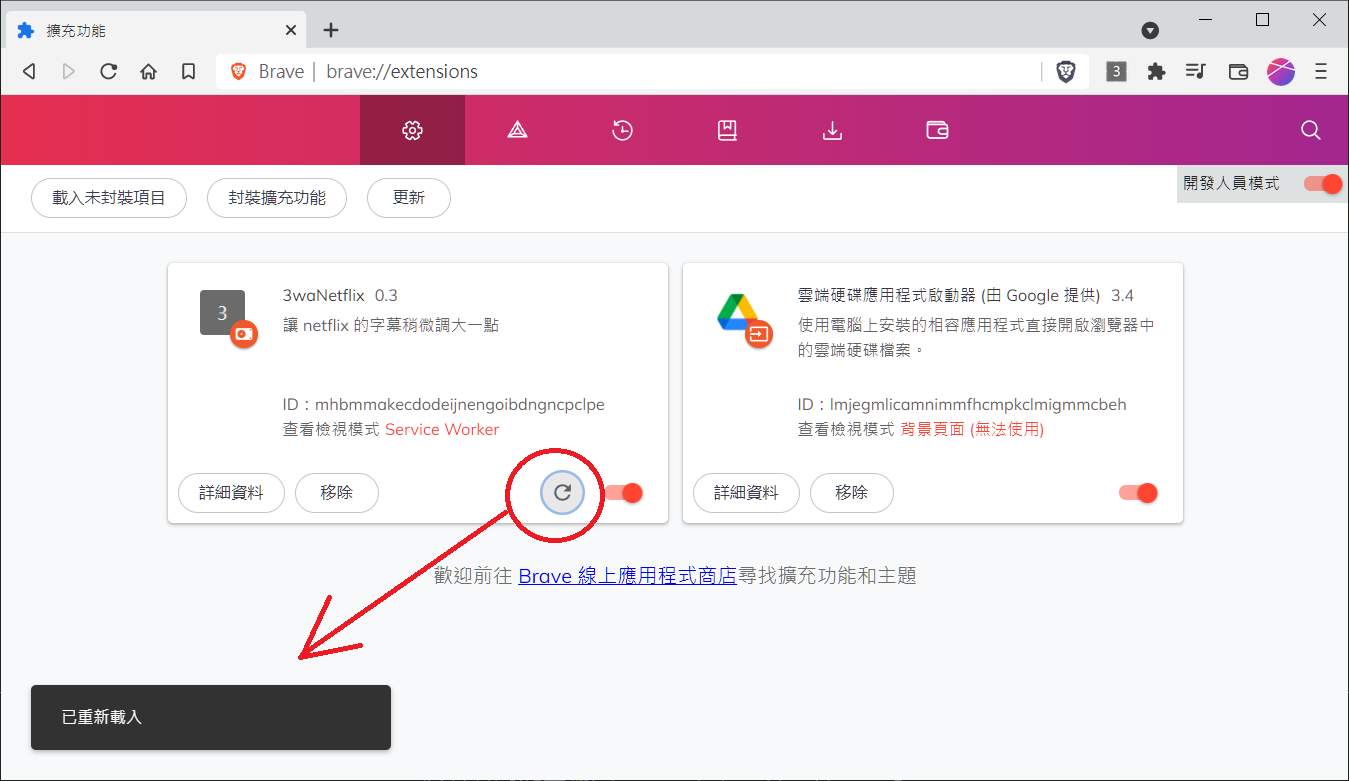
Task: Open the home page icon
Action: 149,72
